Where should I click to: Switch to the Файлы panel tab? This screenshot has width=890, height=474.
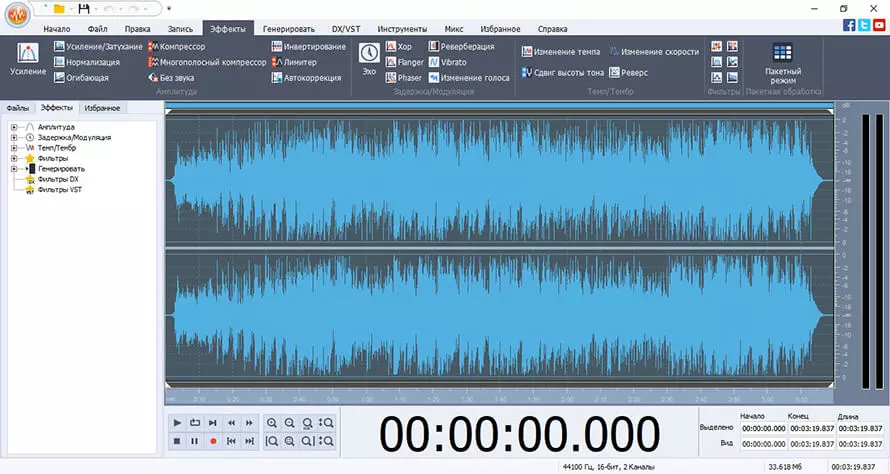(x=18, y=108)
